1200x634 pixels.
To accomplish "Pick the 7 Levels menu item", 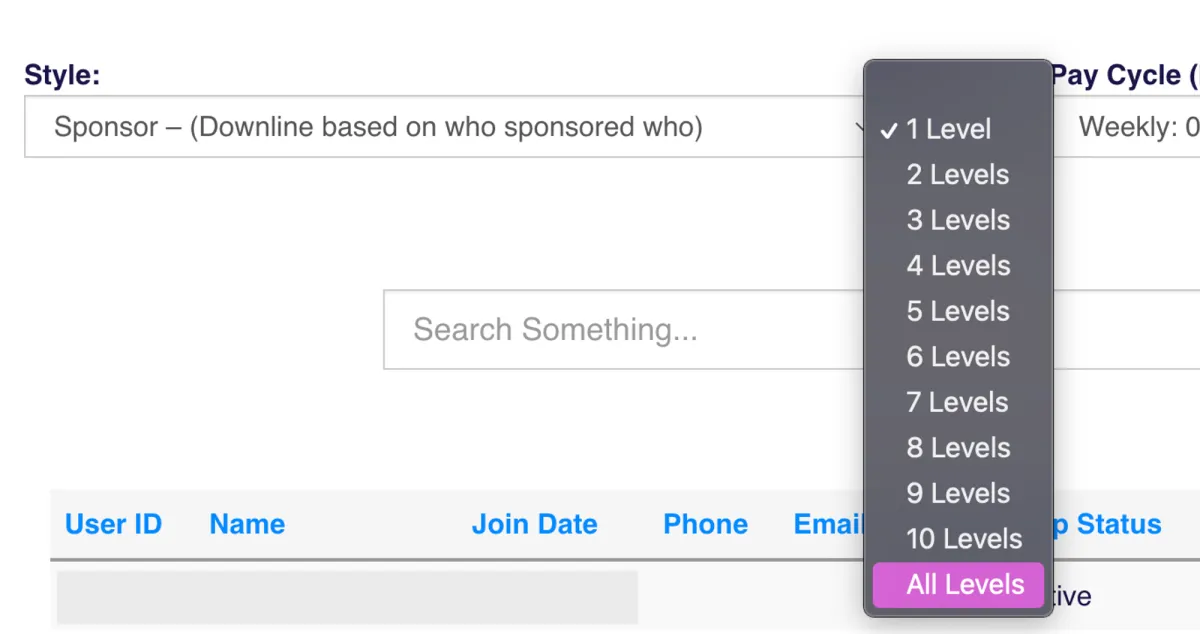I will click(957, 402).
